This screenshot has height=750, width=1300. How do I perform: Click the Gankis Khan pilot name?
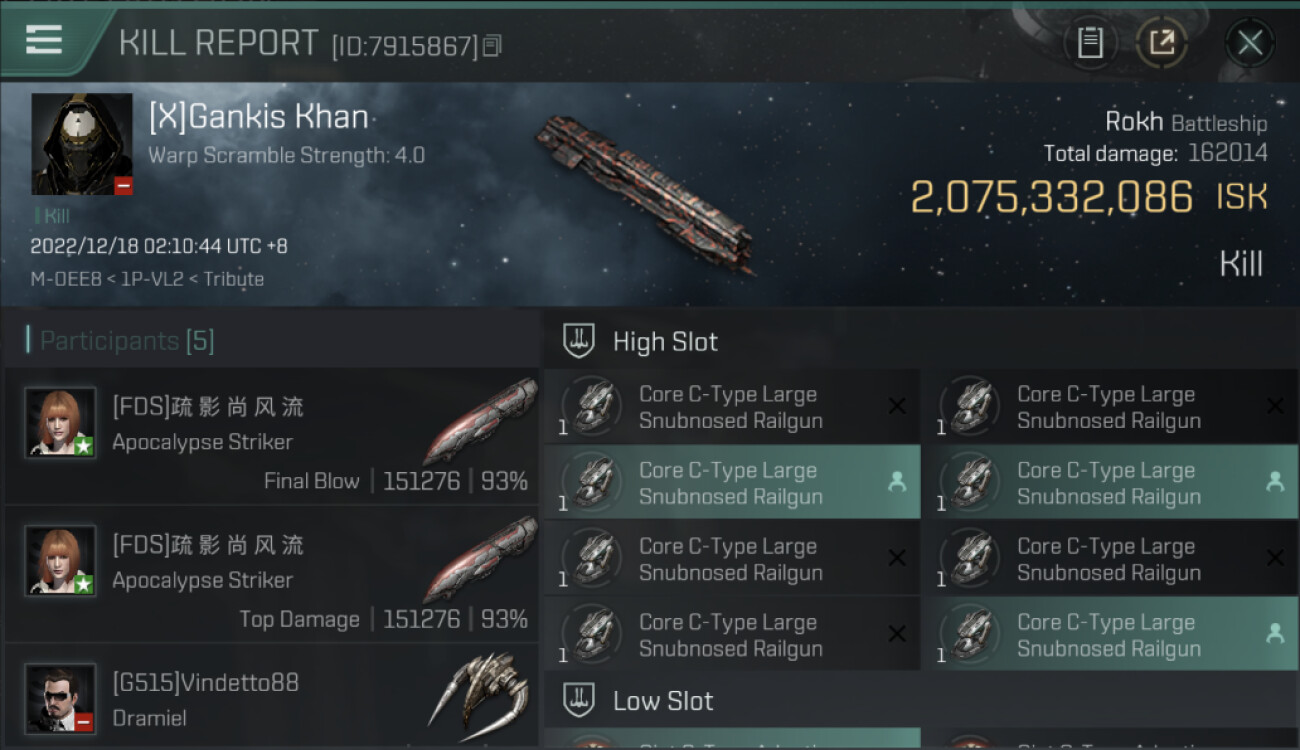(x=259, y=117)
